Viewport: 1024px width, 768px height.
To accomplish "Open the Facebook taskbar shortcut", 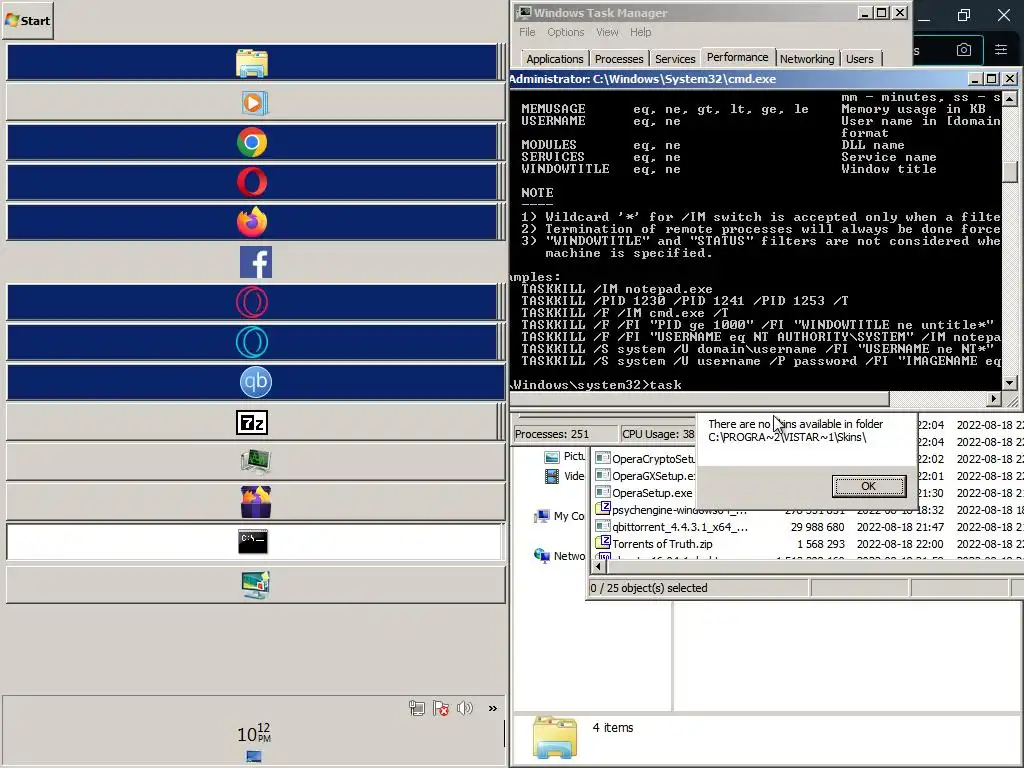I will (256, 263).
